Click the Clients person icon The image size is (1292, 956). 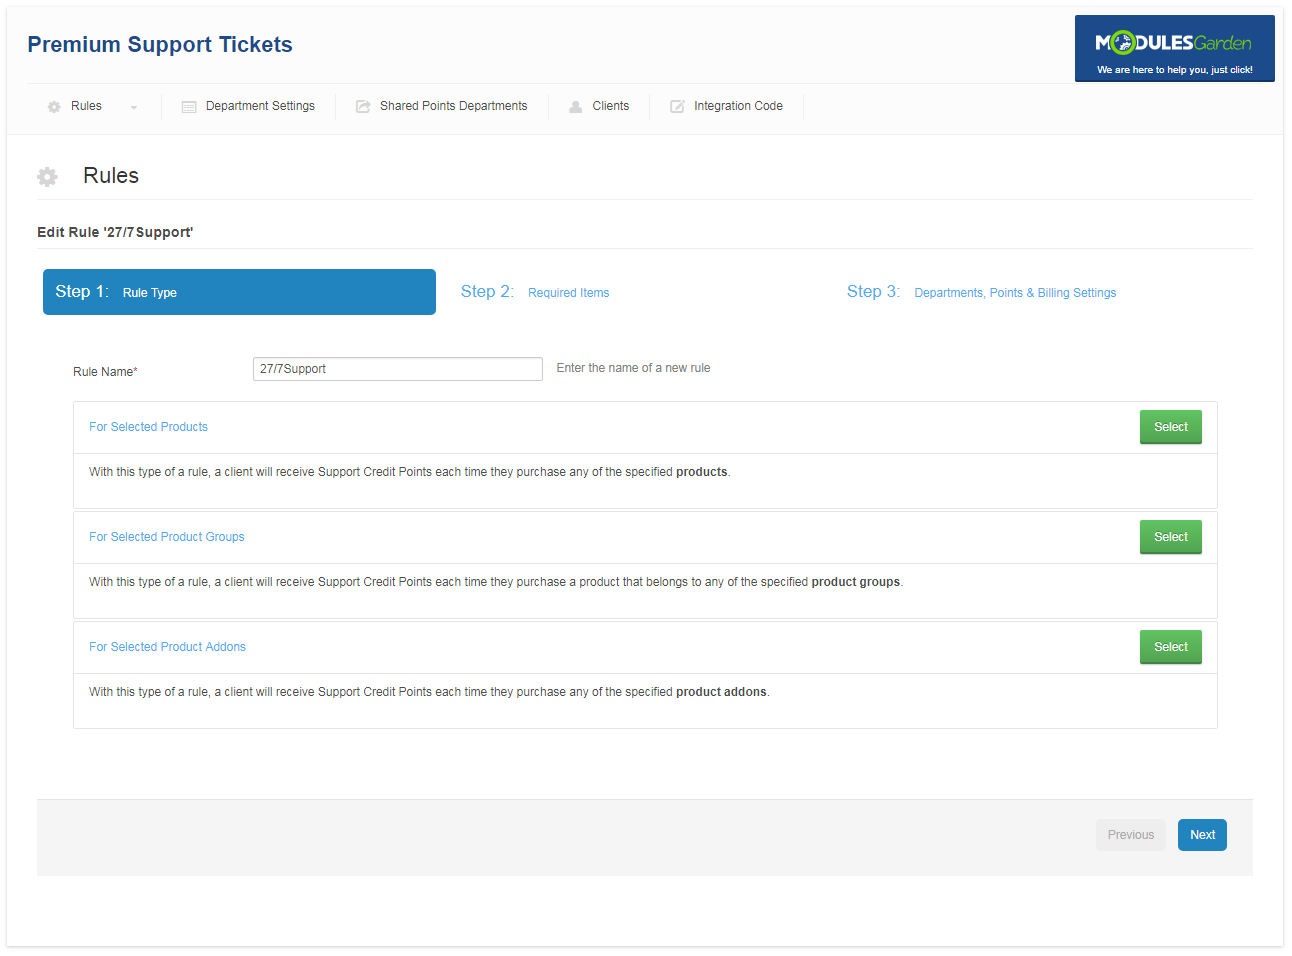[576, 107]
